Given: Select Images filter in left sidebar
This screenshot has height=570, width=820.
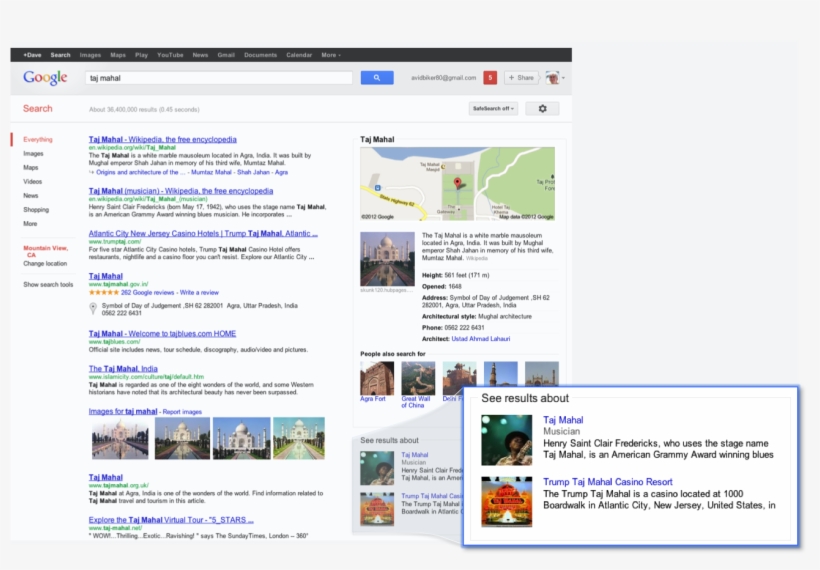Looking at the screenshot, I should (x=33, y=154).
